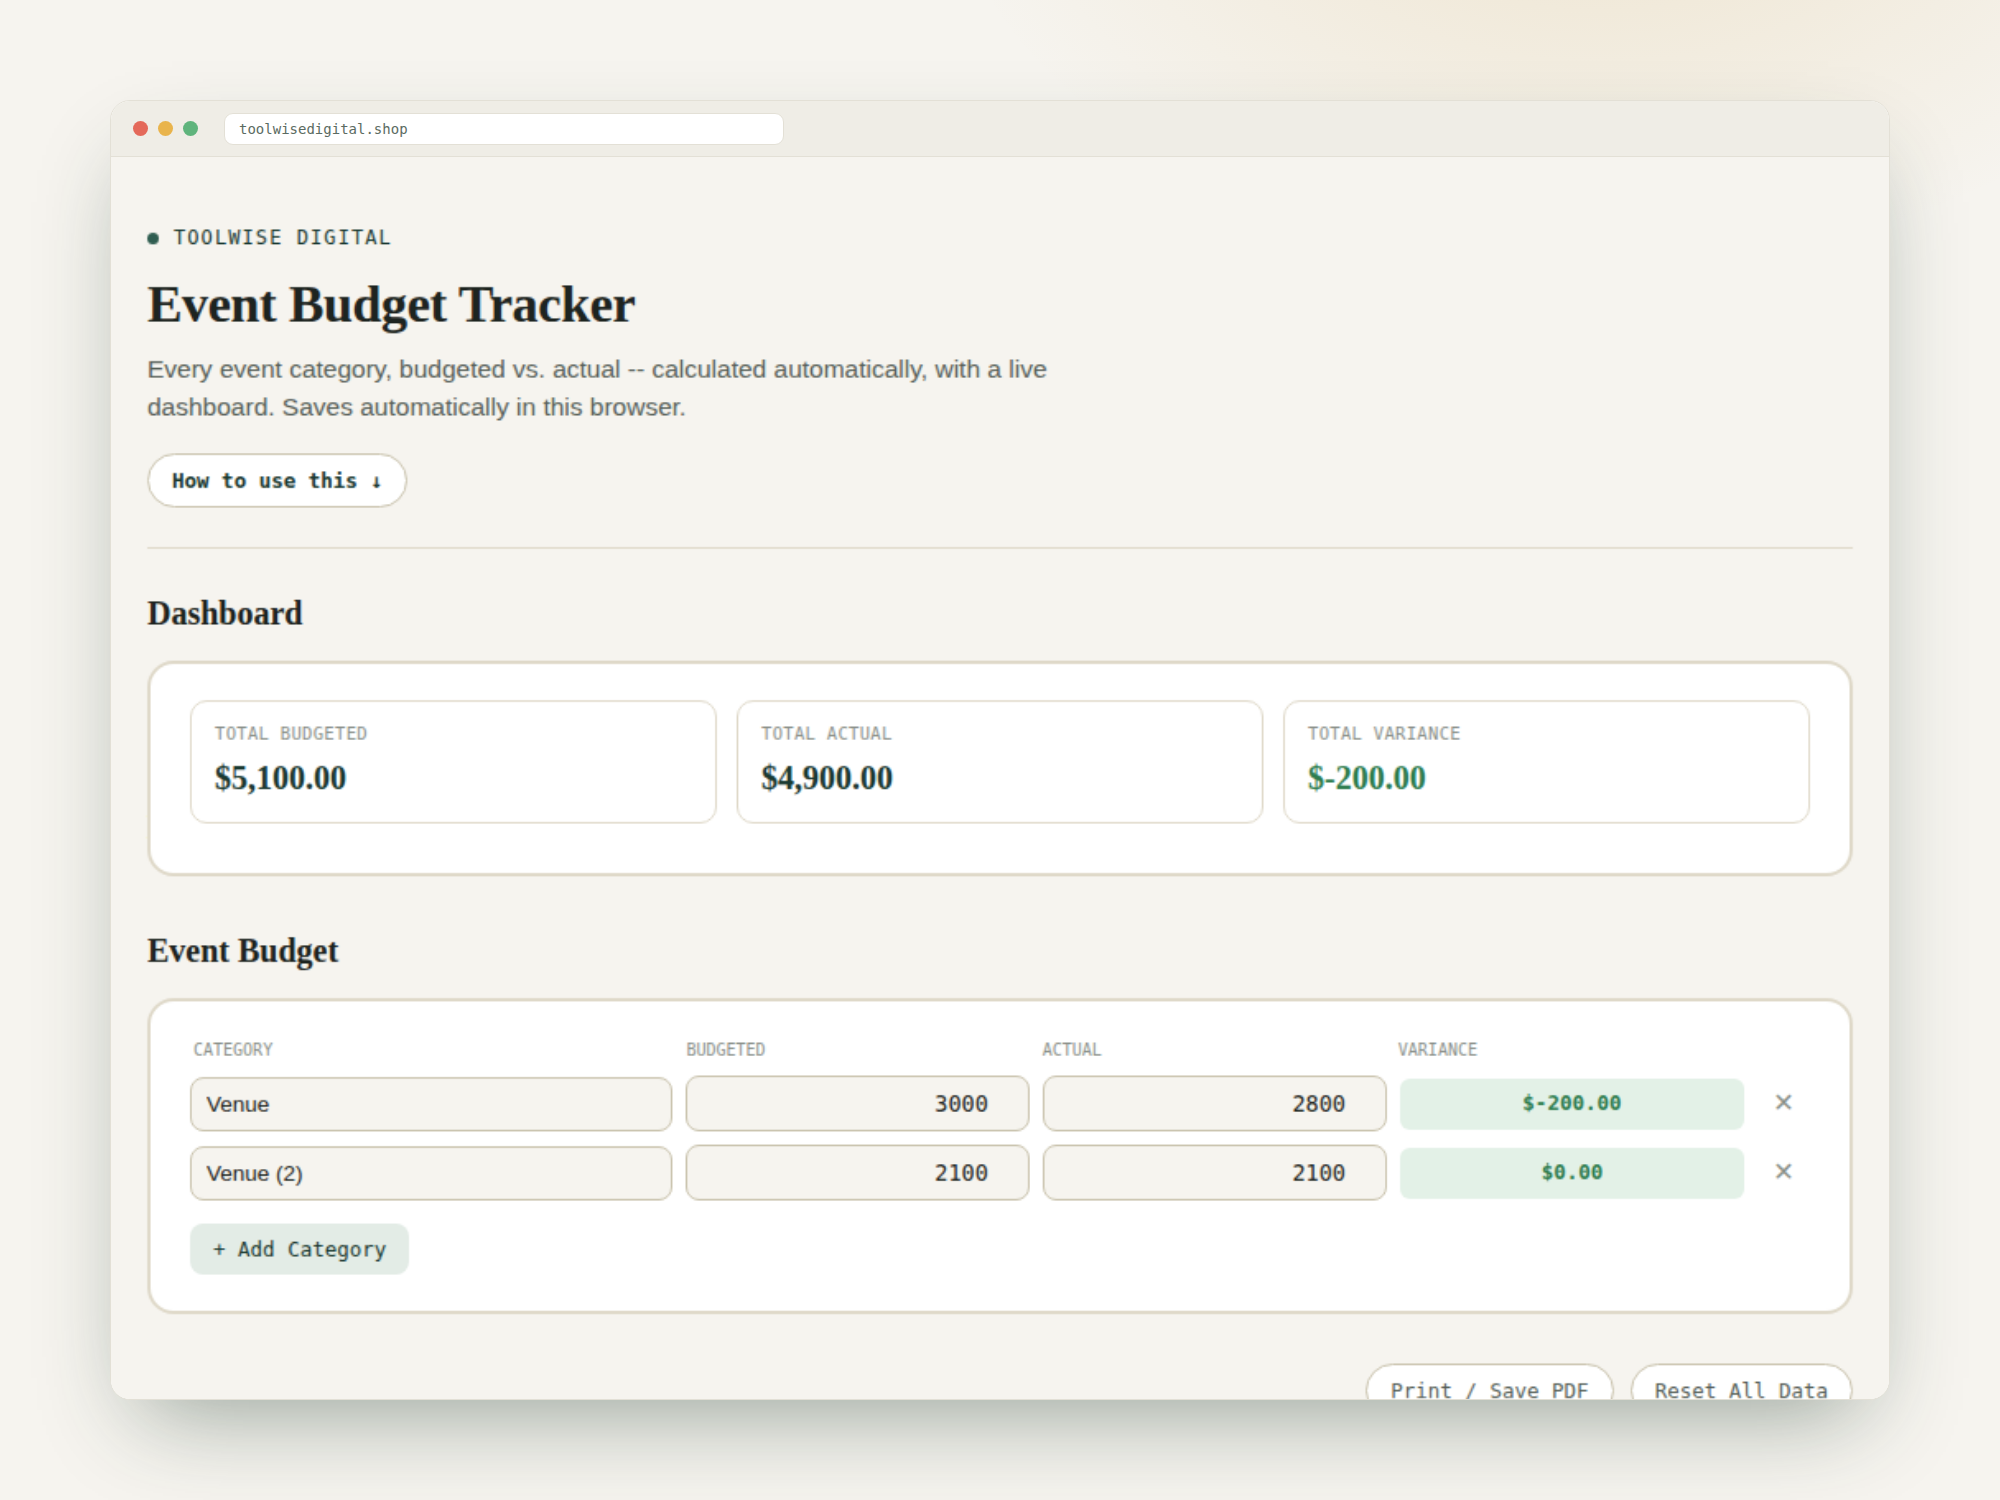Select the Venue (2) actual amount 2100
The image size is (2000, 1500).
coord(1214,1173)
